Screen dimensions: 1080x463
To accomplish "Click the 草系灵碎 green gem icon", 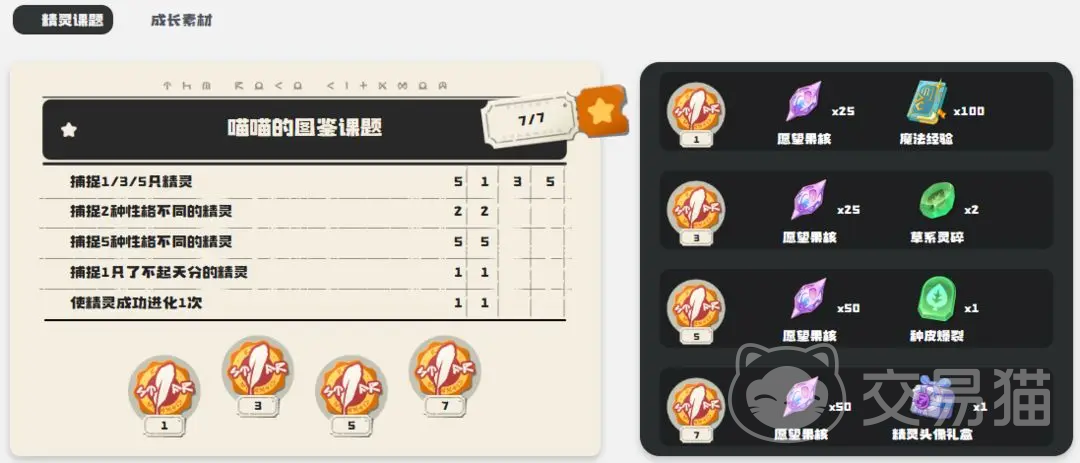I will 938,201.
